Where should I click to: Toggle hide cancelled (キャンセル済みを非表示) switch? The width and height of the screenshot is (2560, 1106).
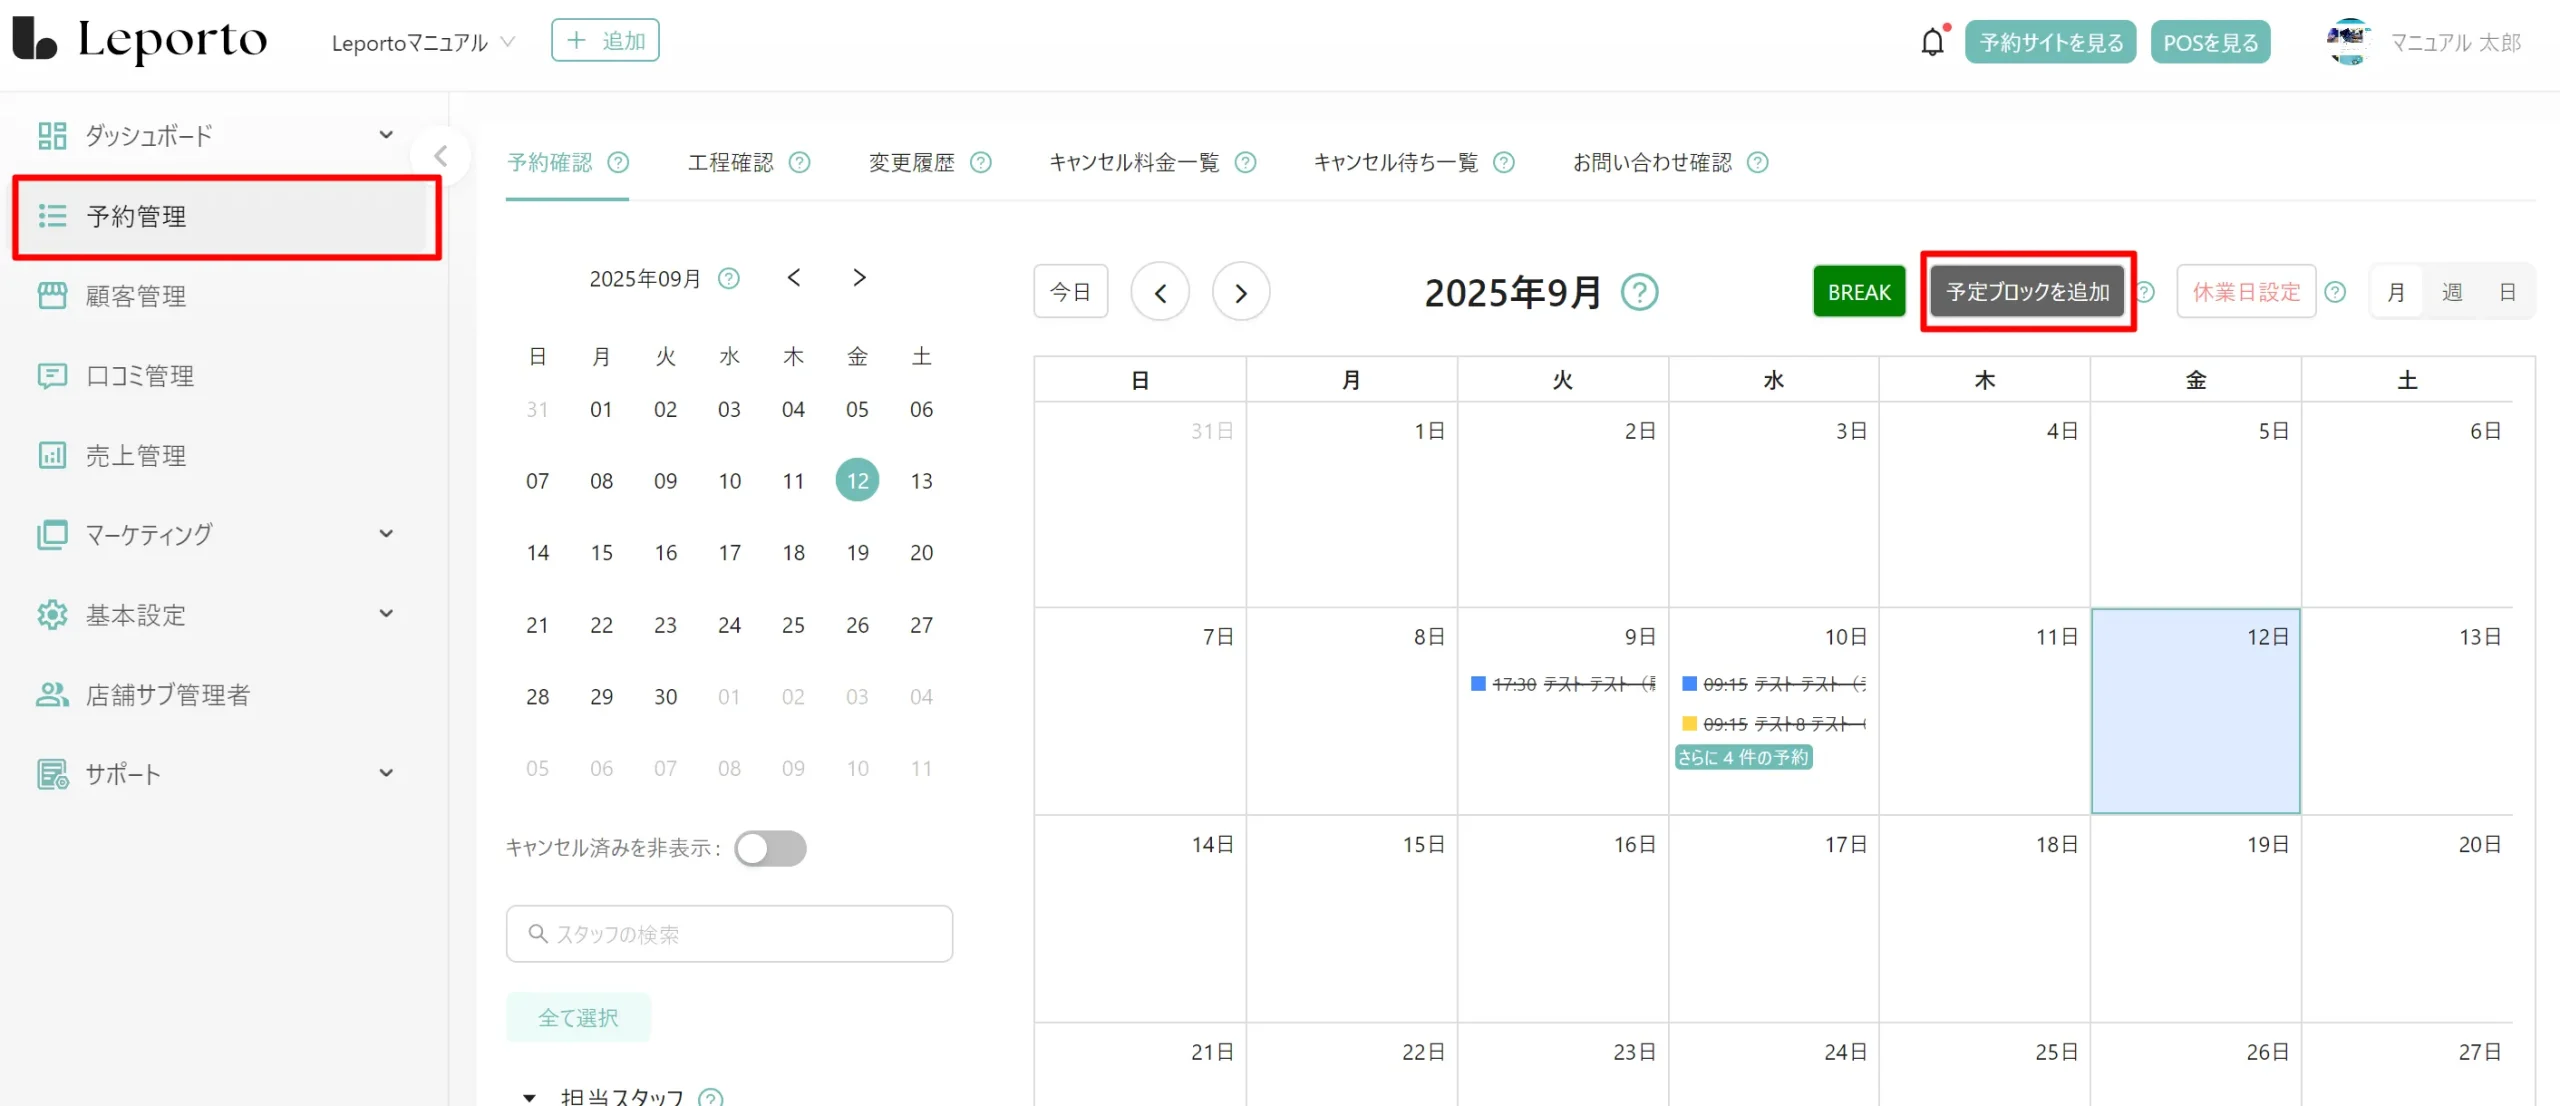coord(770,849)
